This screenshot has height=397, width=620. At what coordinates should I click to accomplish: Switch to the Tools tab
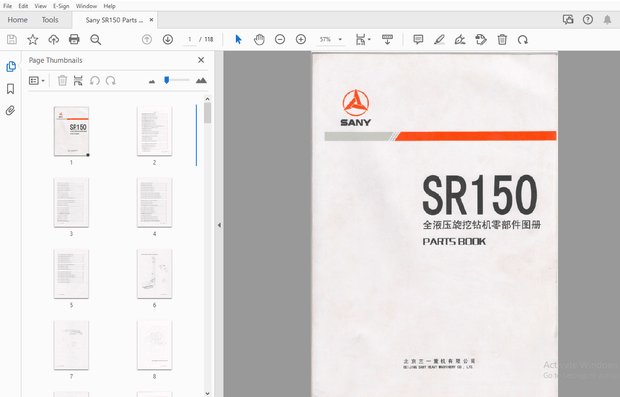pos(50,20)
